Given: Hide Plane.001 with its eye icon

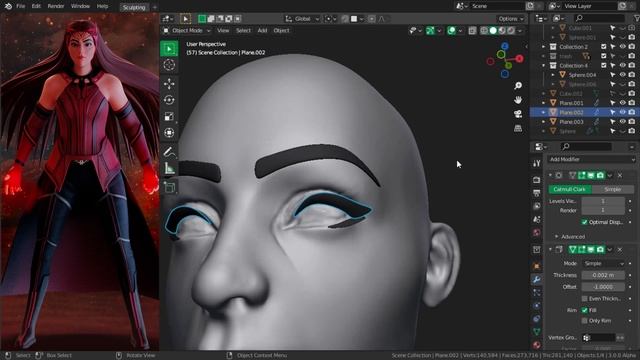Looking at the screenshot, I should (x=622, y=103).
